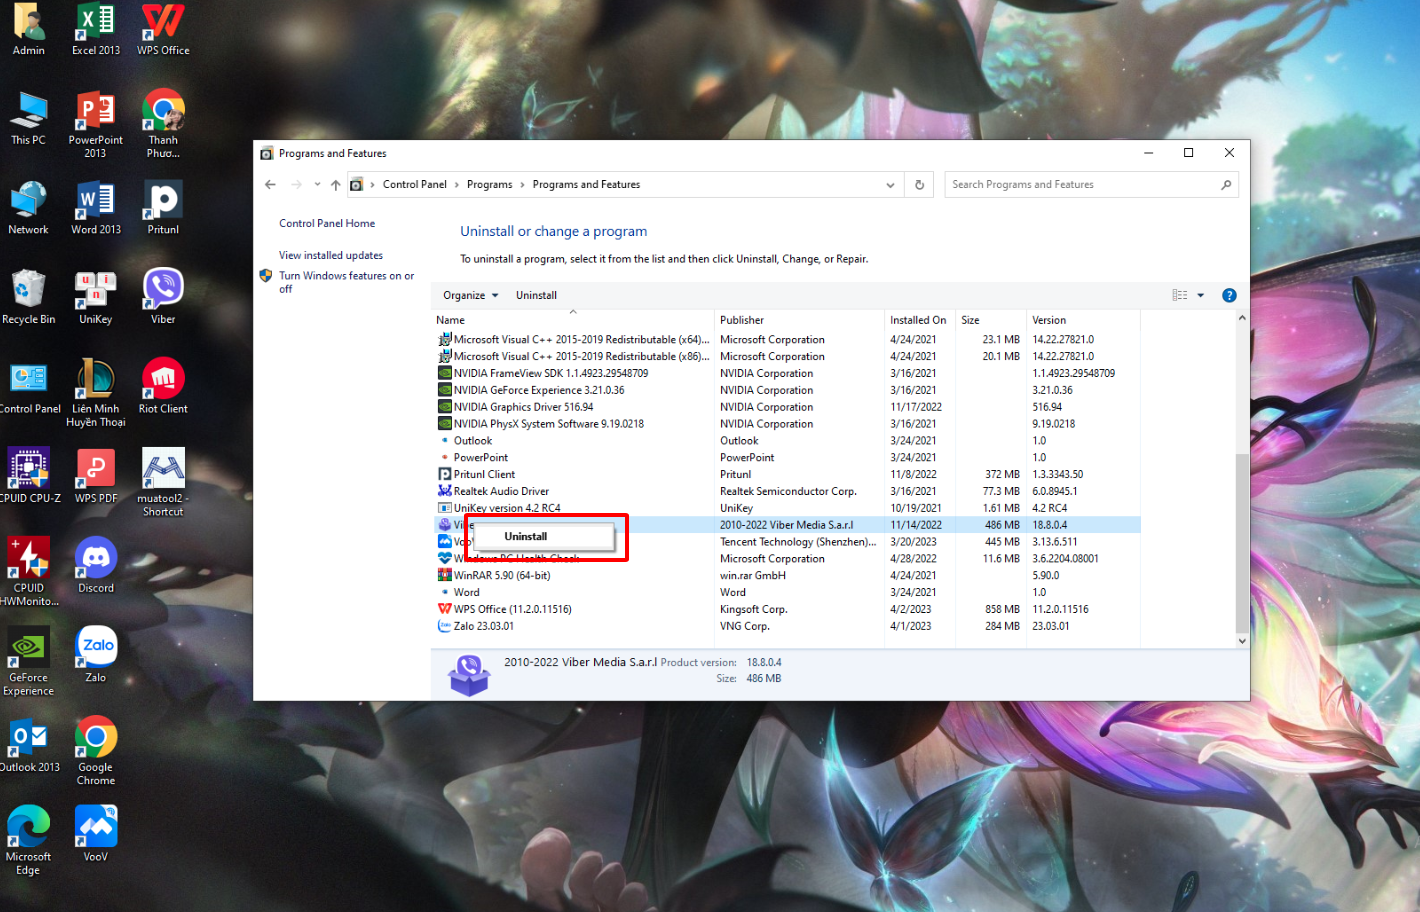
Task: Open the Help question mark button
Action: (1229, 295)
